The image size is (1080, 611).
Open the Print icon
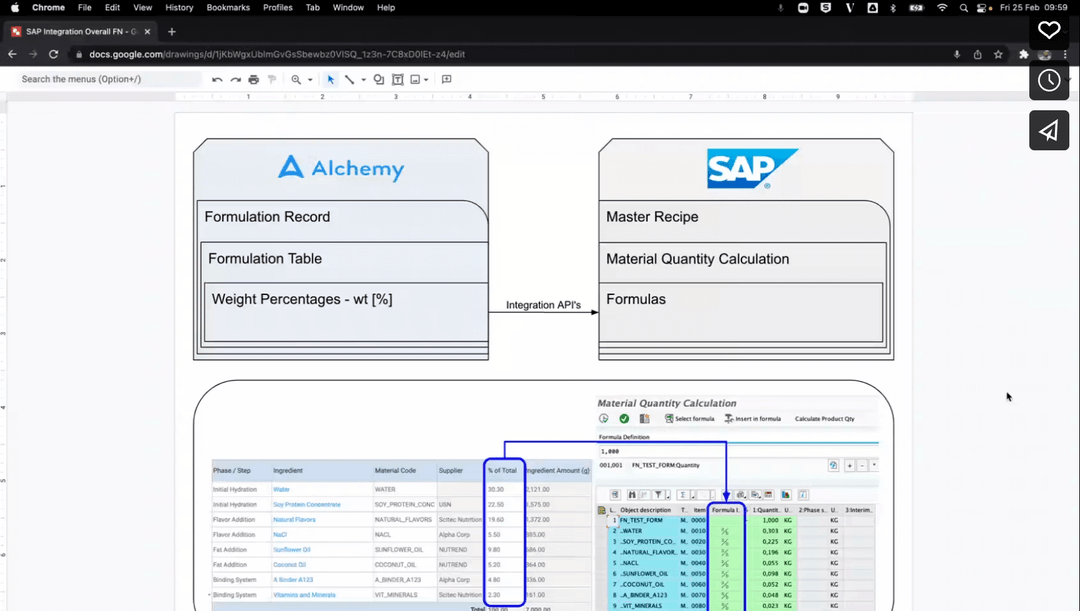(x=253, y=79)
